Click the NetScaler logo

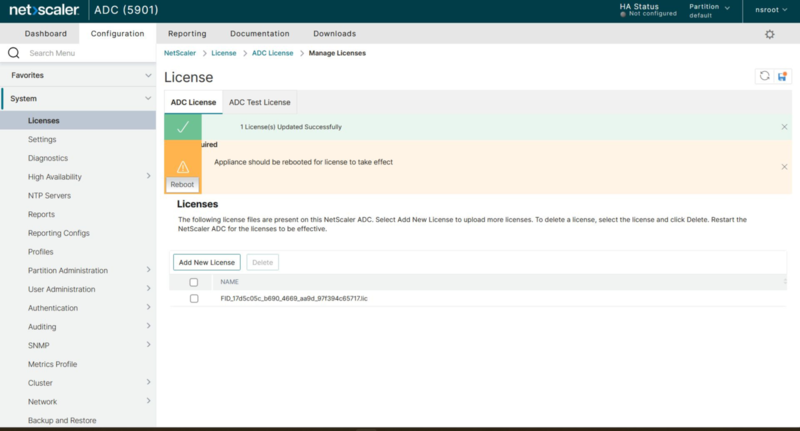tap(44, 10)
